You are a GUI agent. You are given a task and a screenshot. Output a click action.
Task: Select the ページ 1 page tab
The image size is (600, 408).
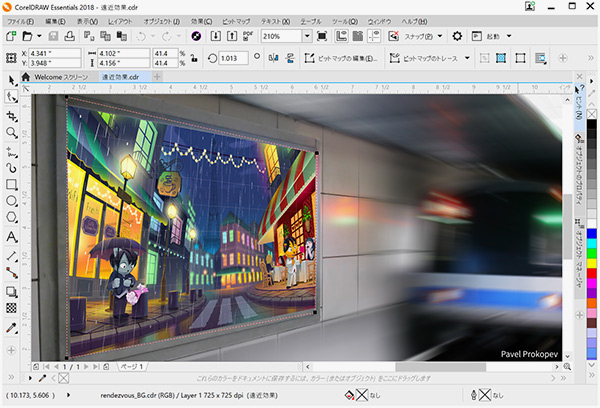(134, 367)
